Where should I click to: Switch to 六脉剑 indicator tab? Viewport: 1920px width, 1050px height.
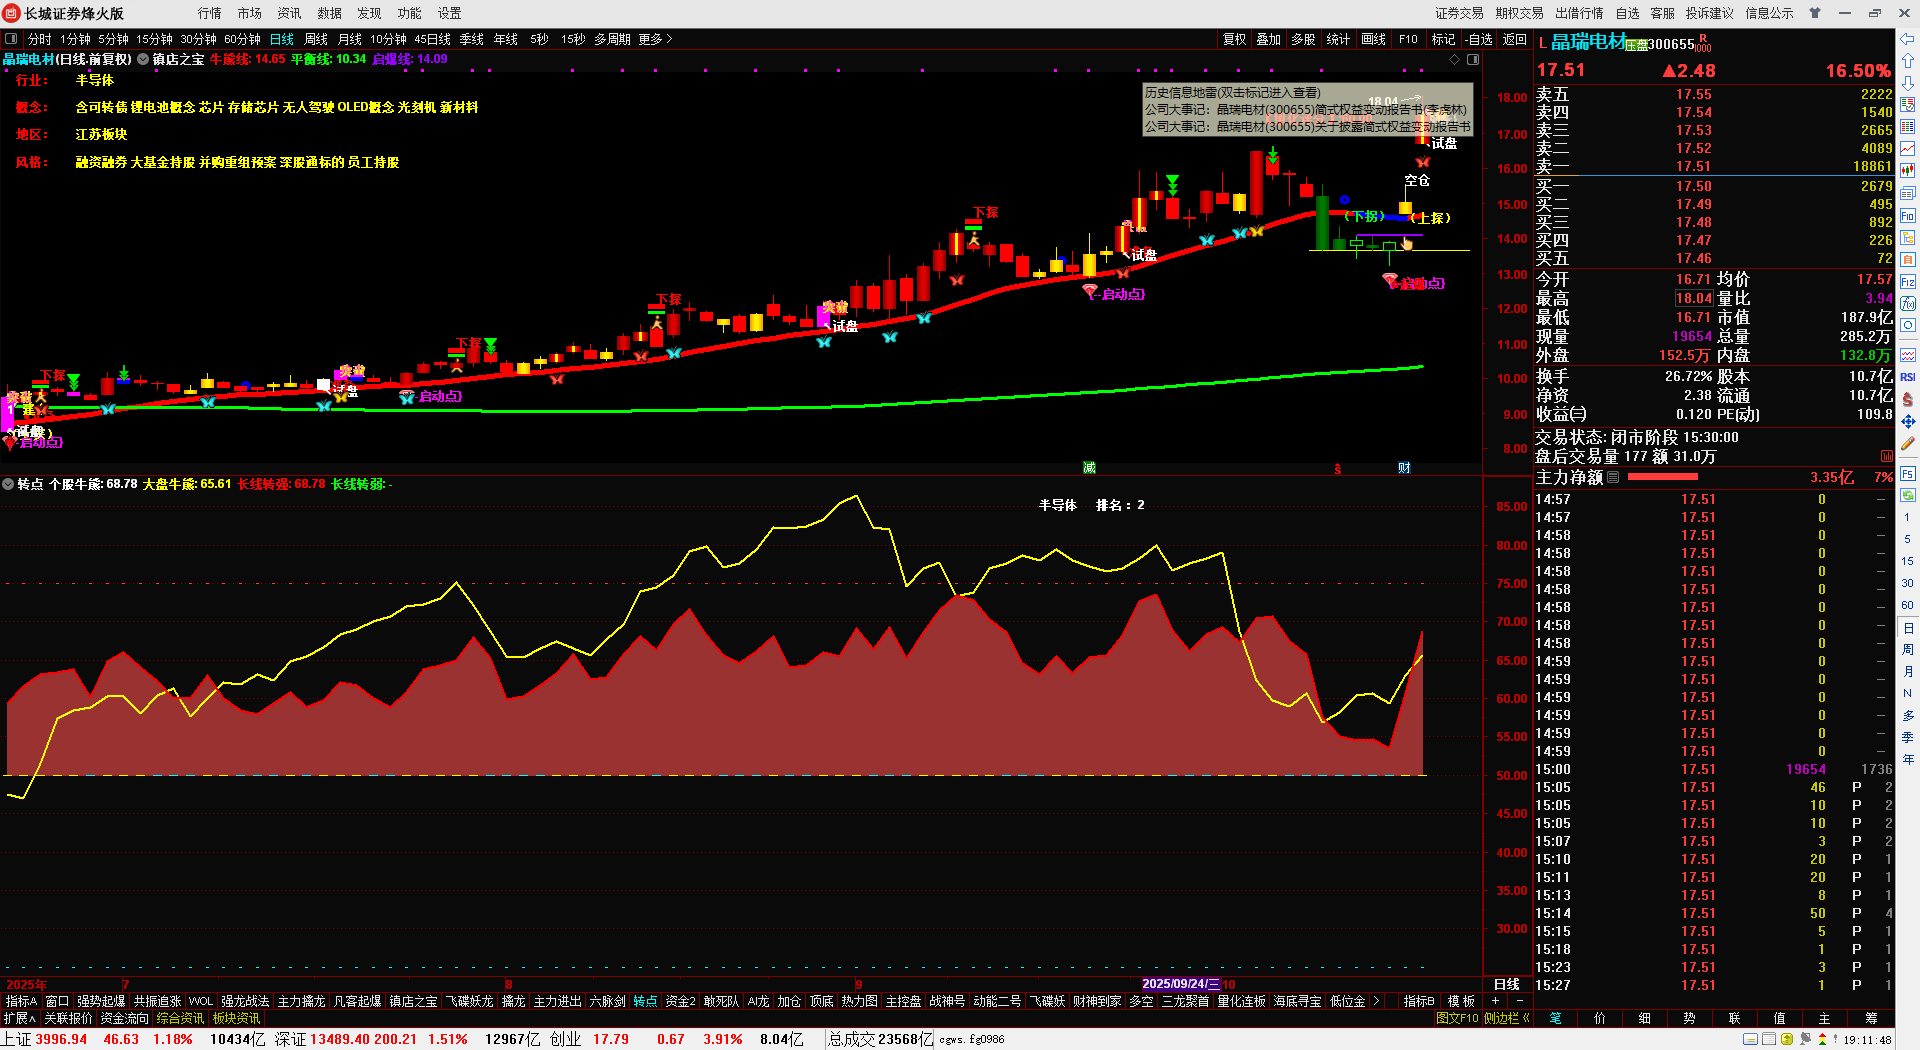tap(608, 1001)
